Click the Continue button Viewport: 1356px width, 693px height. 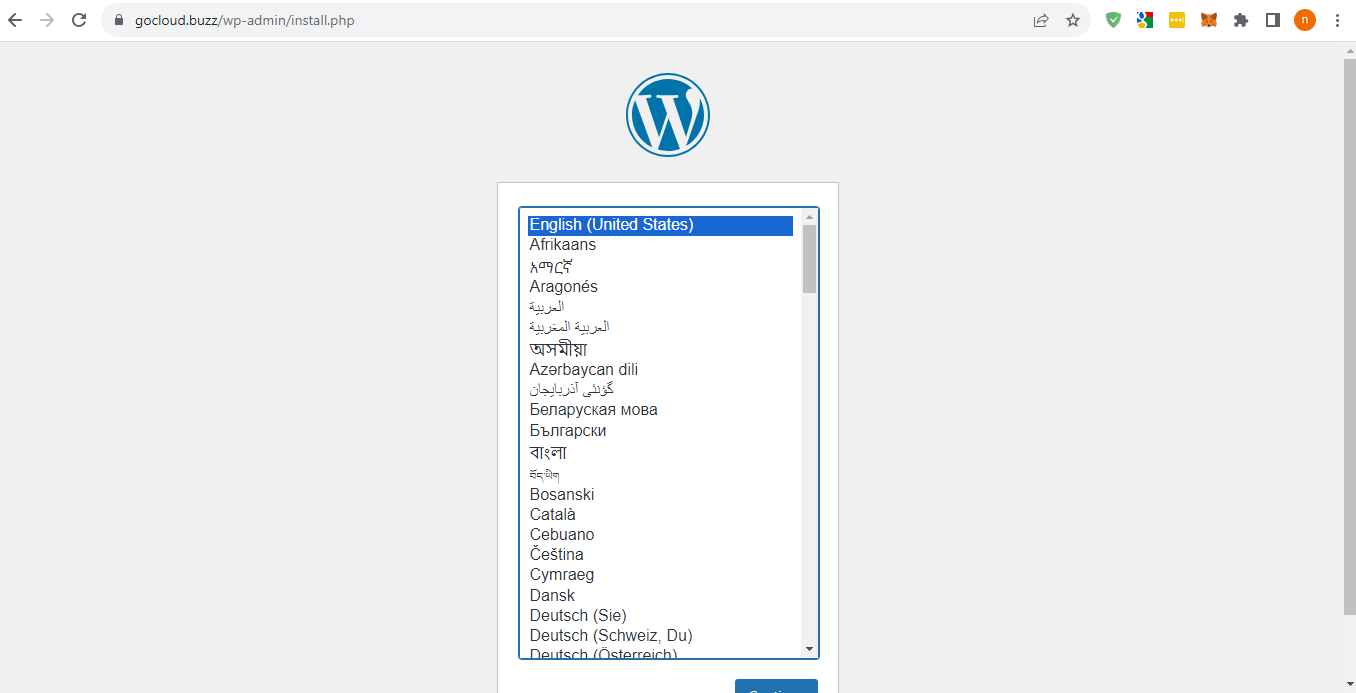pos(776,687)
